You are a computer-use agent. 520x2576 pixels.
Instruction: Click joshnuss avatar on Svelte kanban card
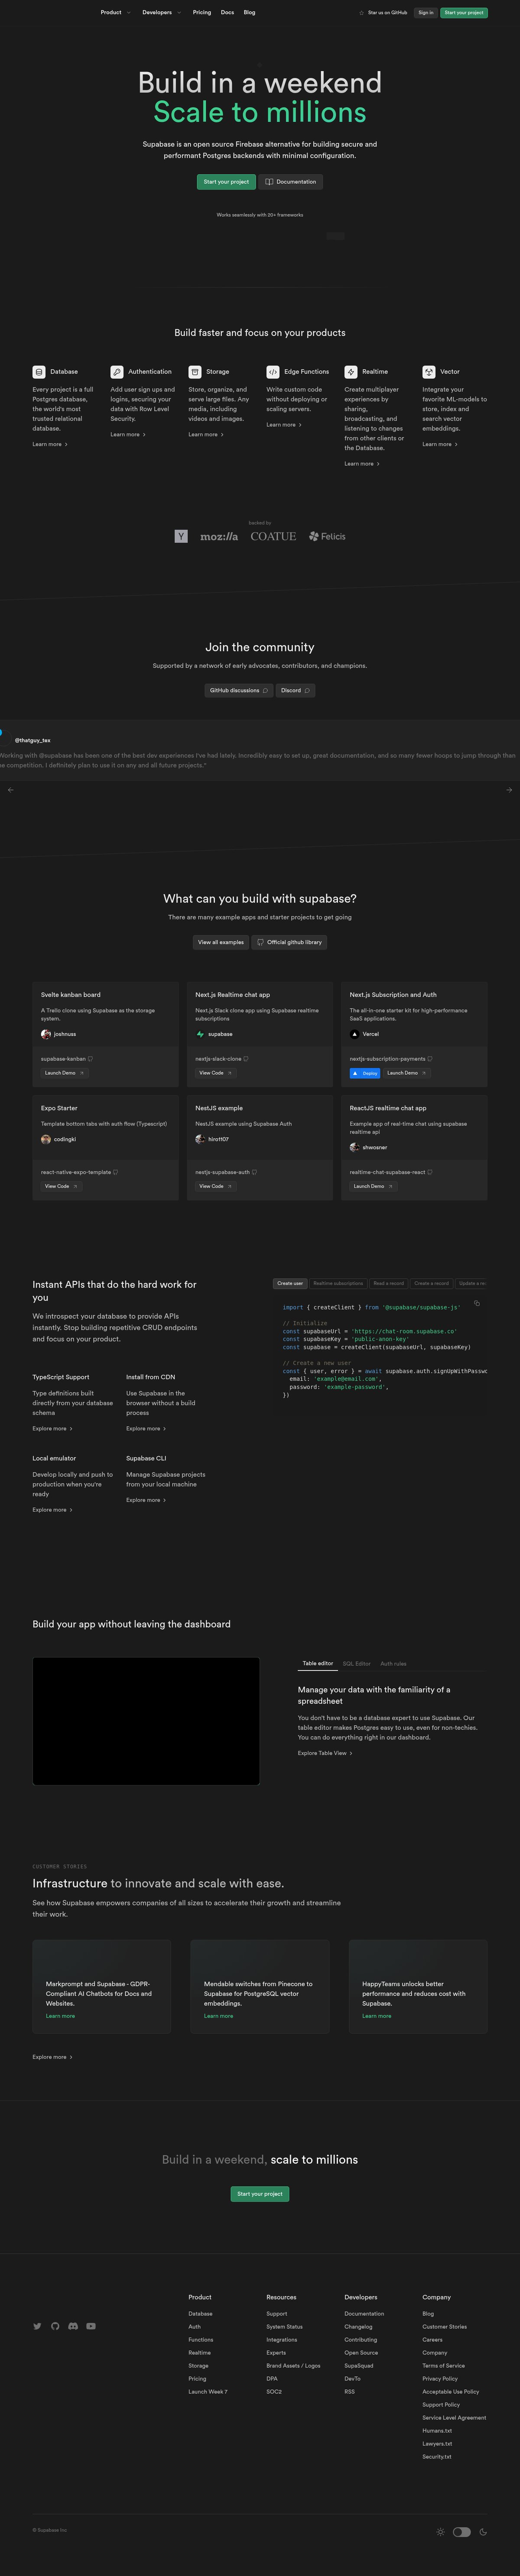tap(46, 1034)
